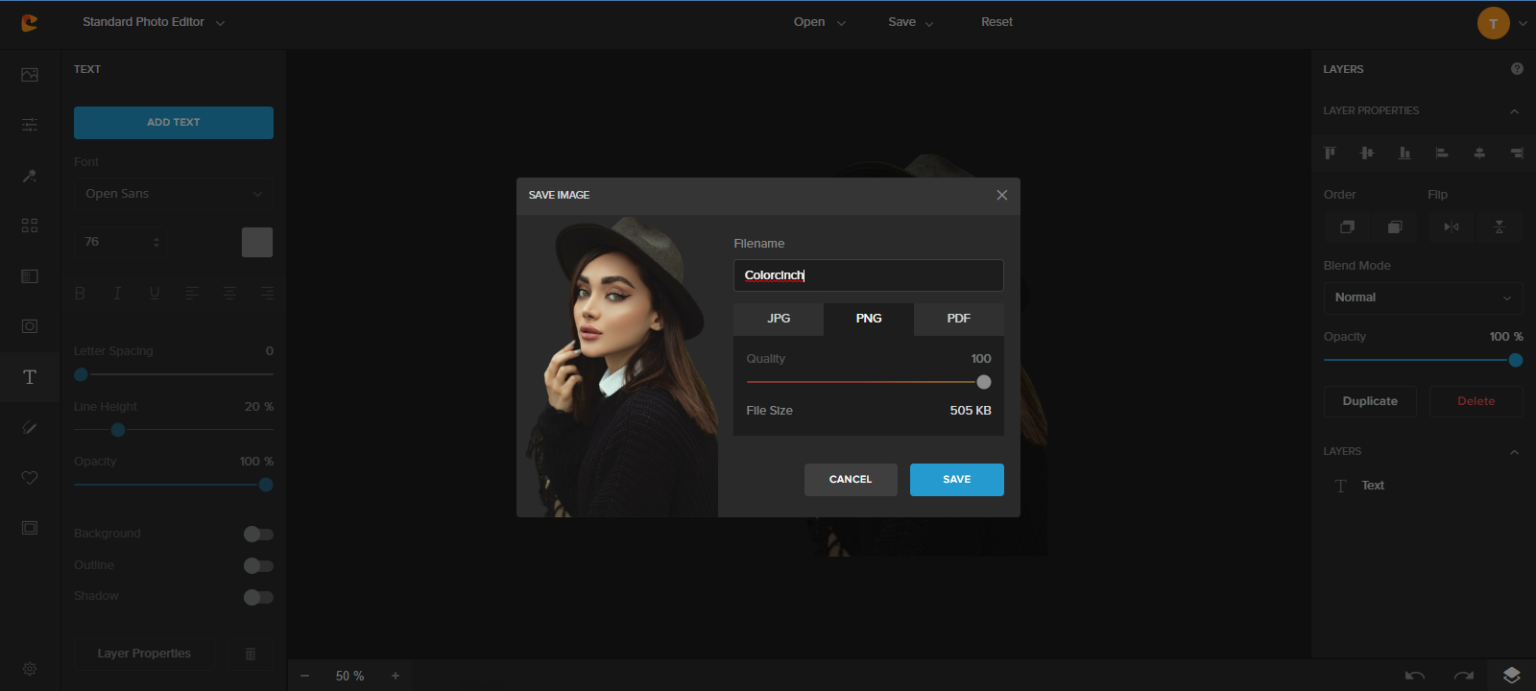
Task: Flip layer vertically icon
Action: pyautogui.click(x=1499, y=227)
